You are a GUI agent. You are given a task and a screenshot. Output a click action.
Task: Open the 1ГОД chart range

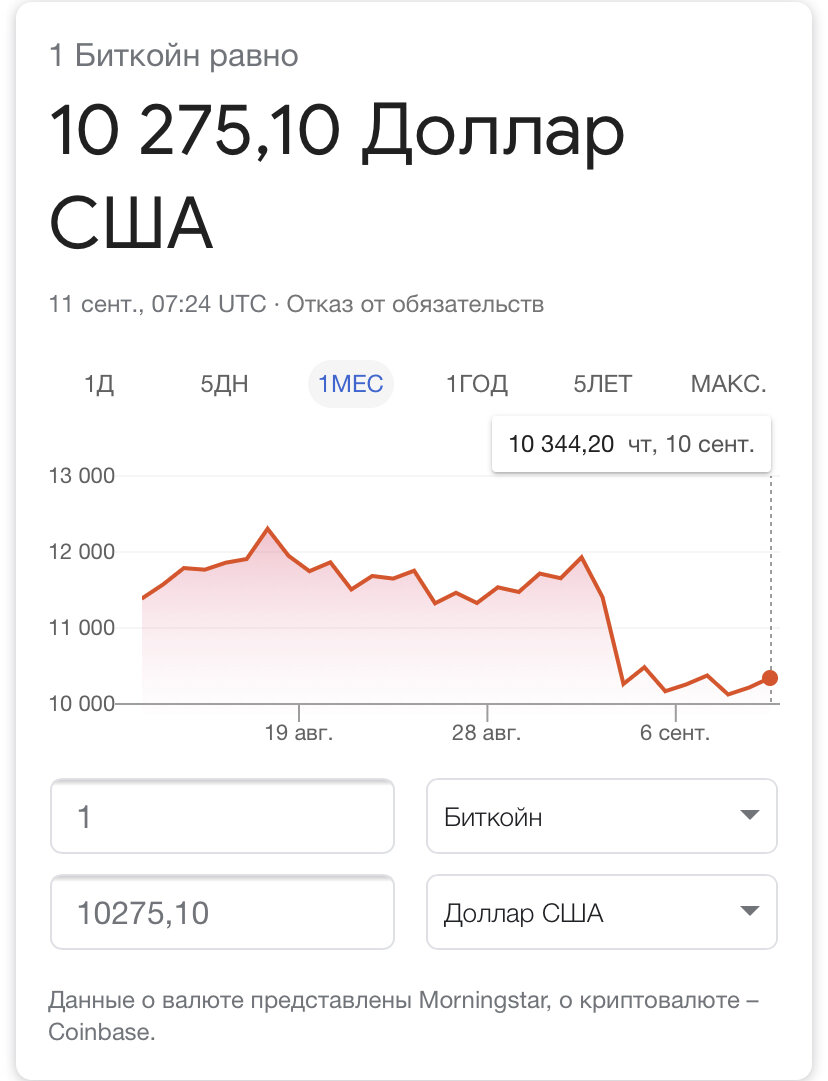pos(477,383)
